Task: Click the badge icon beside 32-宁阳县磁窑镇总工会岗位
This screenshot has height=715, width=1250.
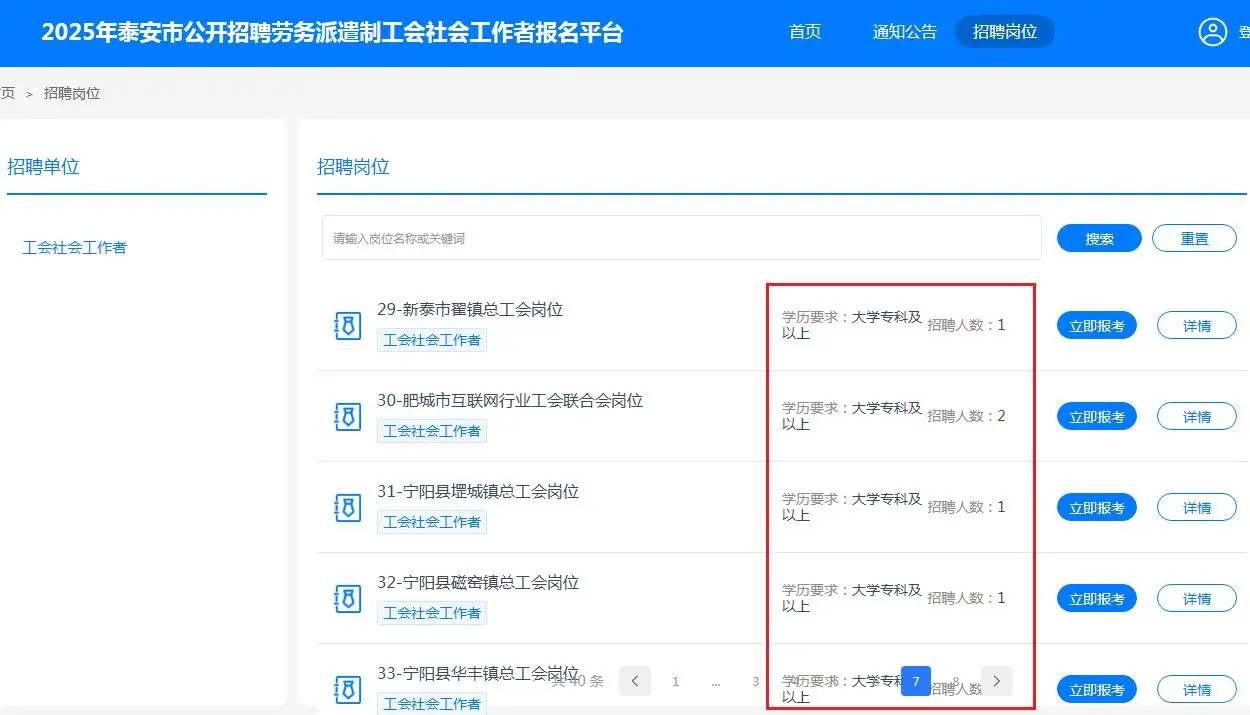Action: tap(347, 598)
